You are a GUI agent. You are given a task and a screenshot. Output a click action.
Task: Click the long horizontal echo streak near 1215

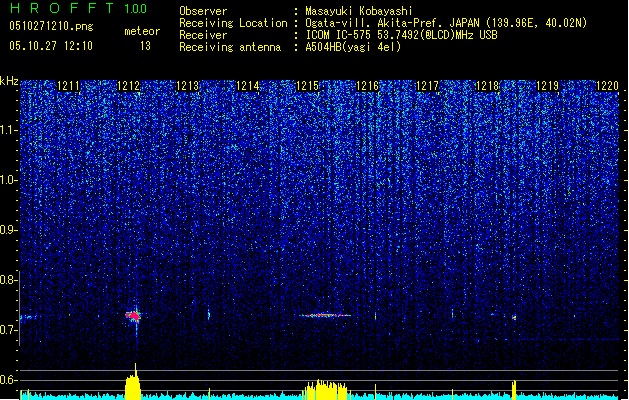pyautogui.click(x=325, y=315)
